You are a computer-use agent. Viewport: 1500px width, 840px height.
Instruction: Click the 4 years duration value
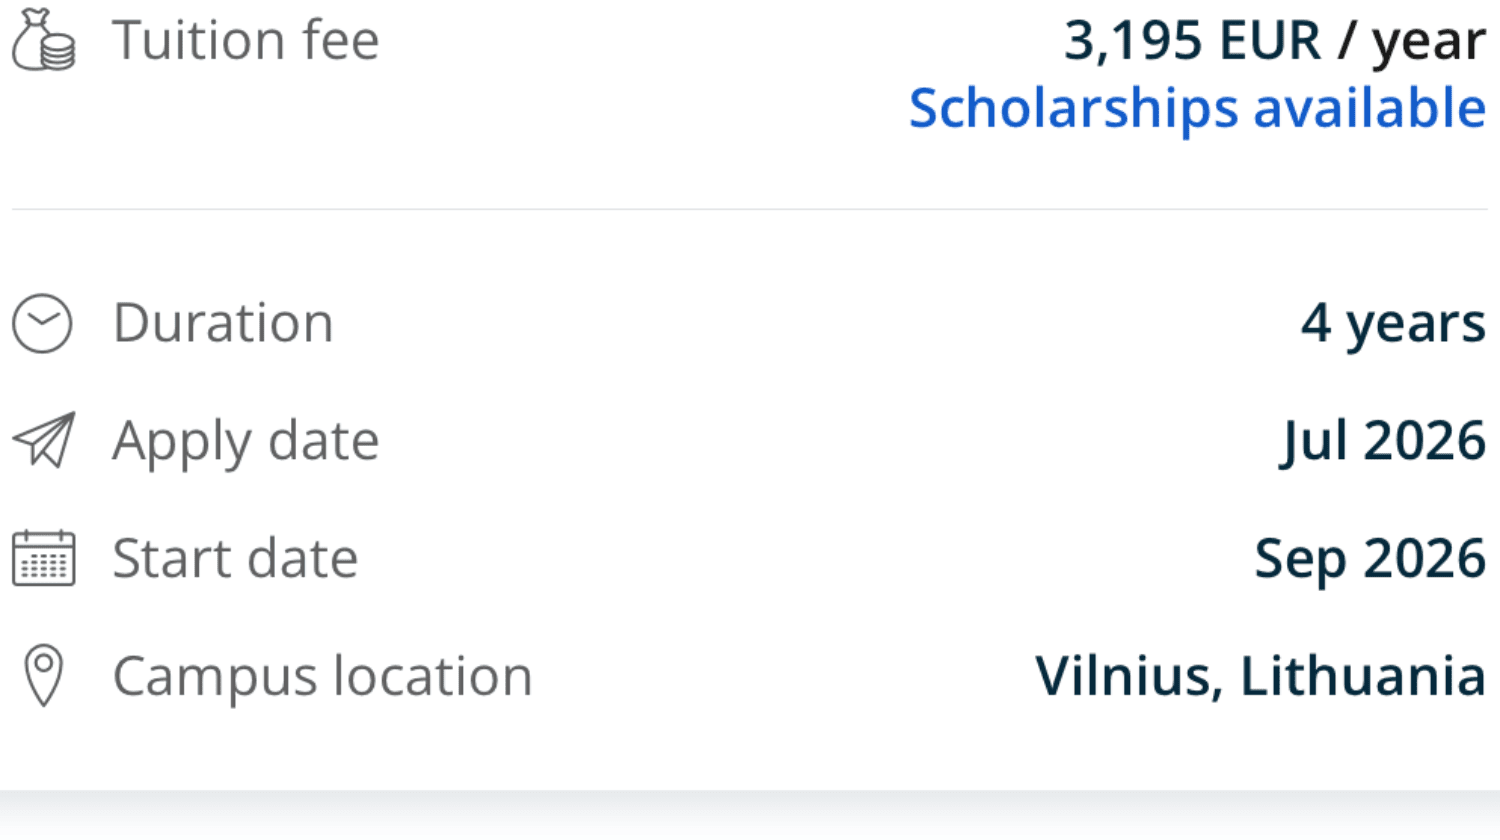tap(1393, 323)
